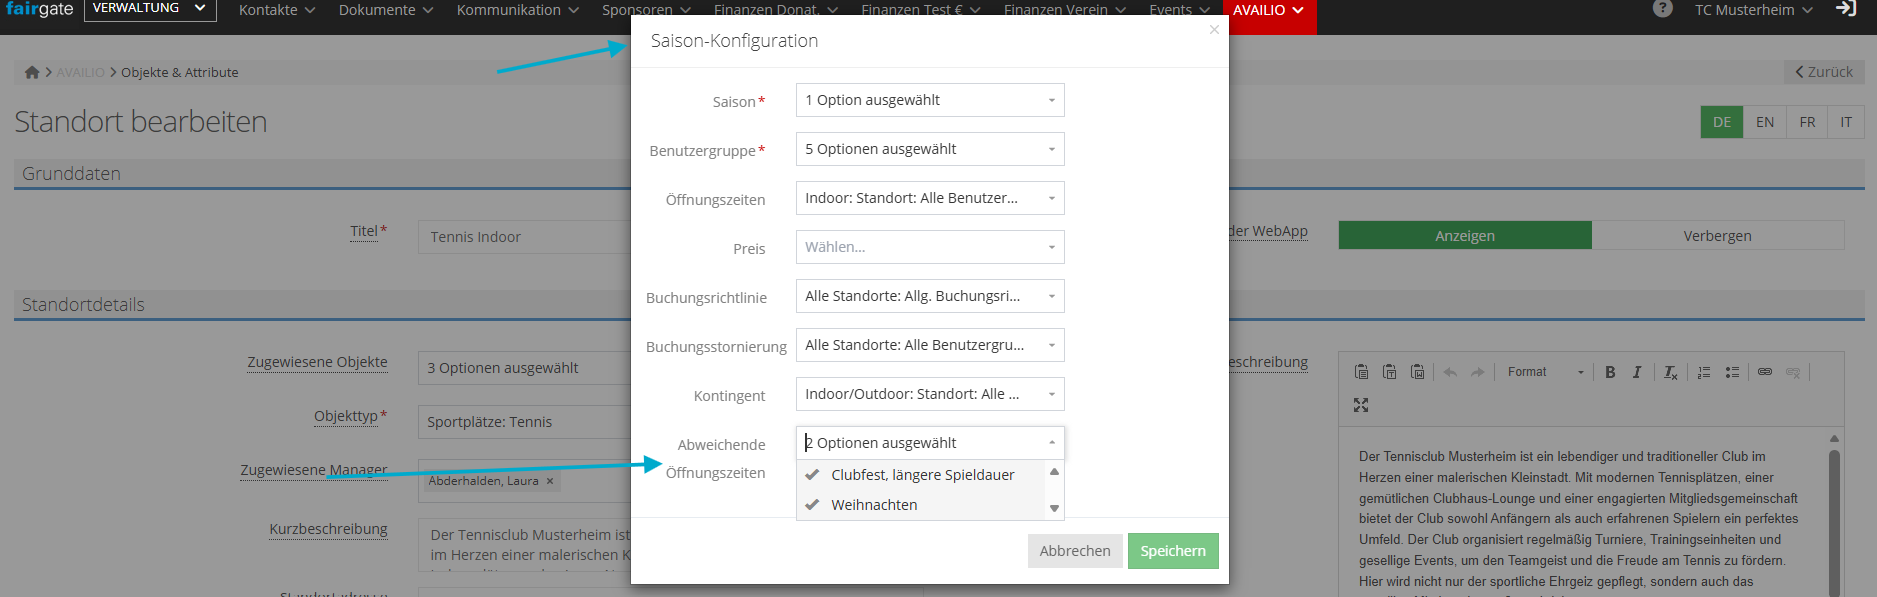
Task: Click the Remove Format icon
Action: click(x=1670, y=372)
